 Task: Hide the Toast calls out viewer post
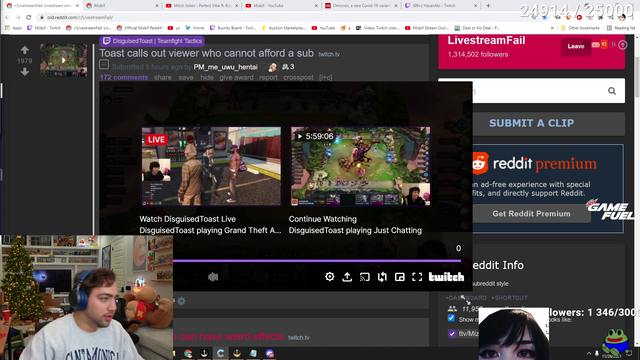(207, 77)
